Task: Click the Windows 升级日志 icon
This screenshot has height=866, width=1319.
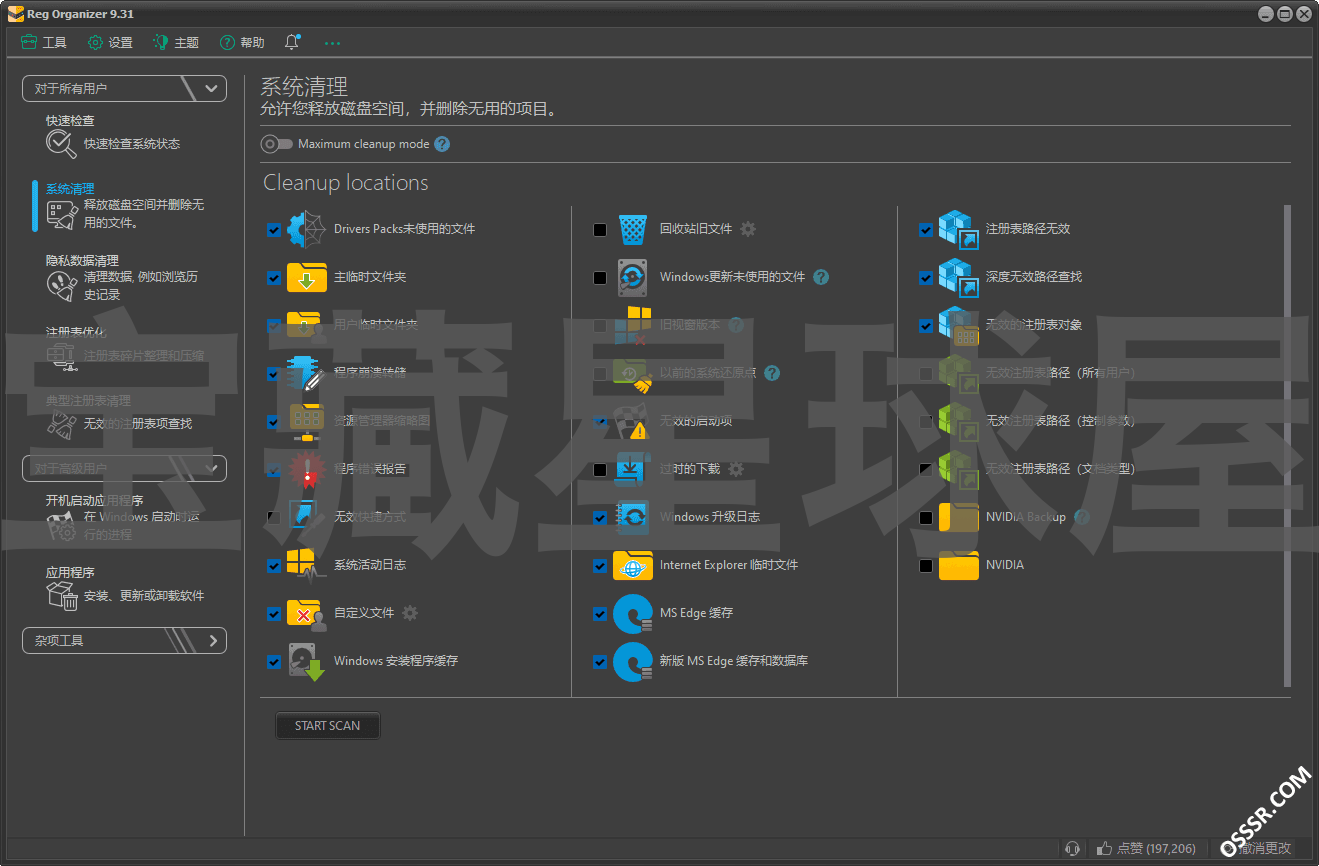Action: click(633, 517)
